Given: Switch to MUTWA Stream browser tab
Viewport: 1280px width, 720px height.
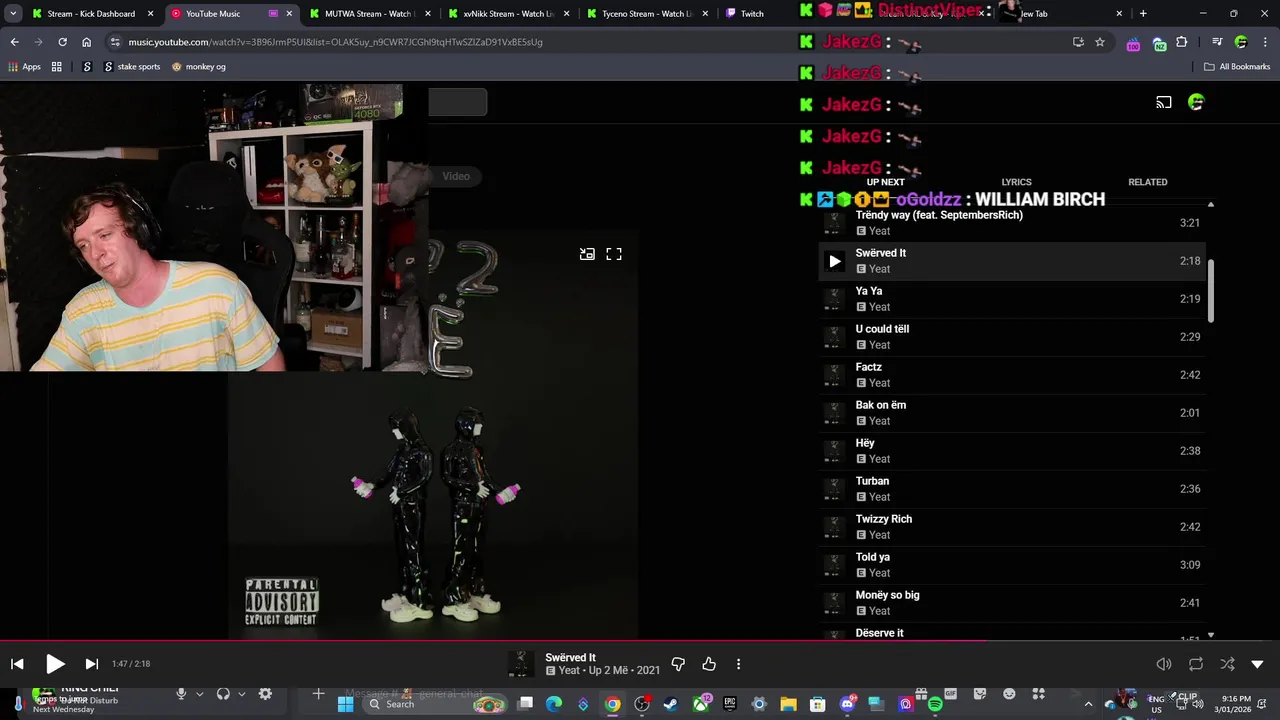Looking at the screenshot, I should click(368, 14).
